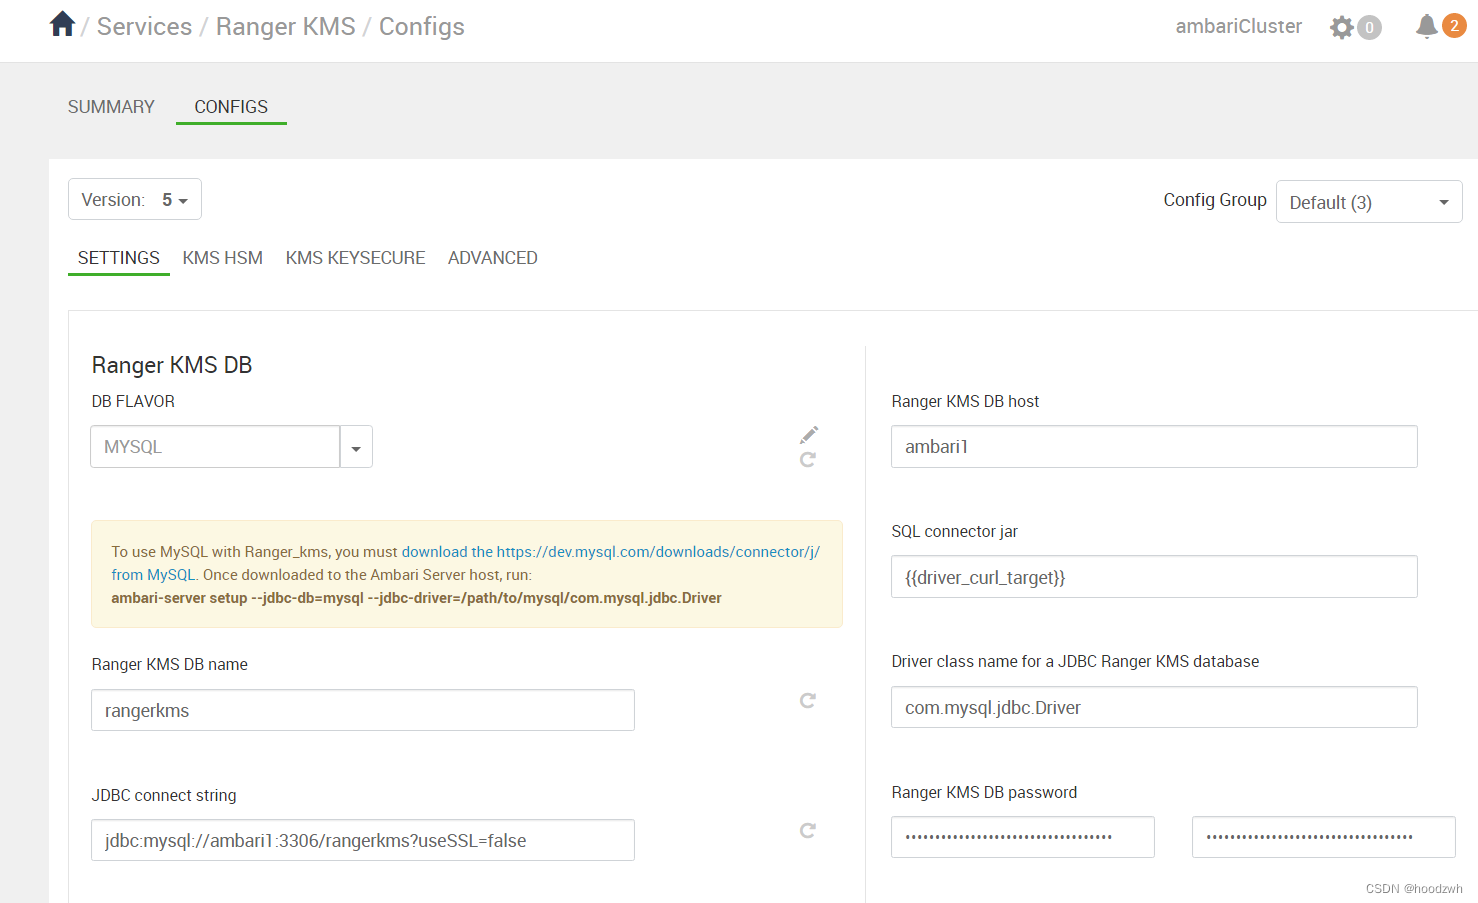Click Configs breadcrumb link
This screenshot has width=1478, height=903.
tap(422, 27)
